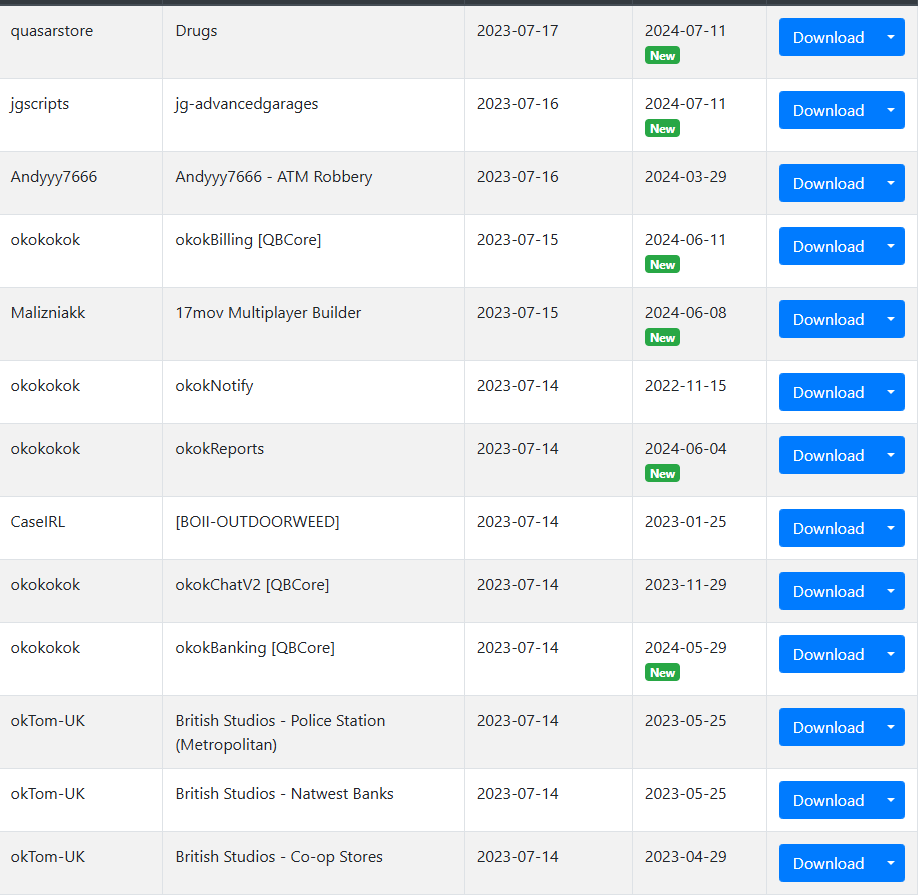920x895 pixels.
Task: Click the New badge in Drugs row
Action: [662, 56]
